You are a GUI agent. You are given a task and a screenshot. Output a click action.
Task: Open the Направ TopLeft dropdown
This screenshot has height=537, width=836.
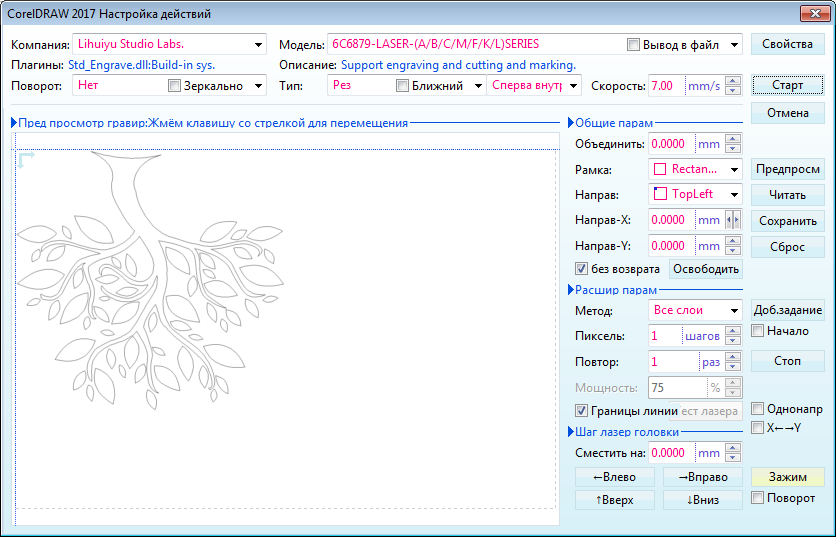734,195
